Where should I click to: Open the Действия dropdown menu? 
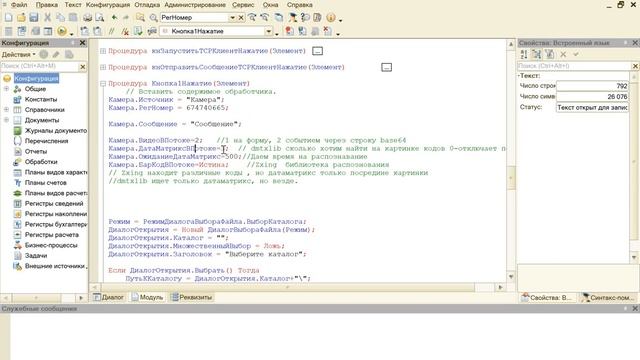[18, 54]
